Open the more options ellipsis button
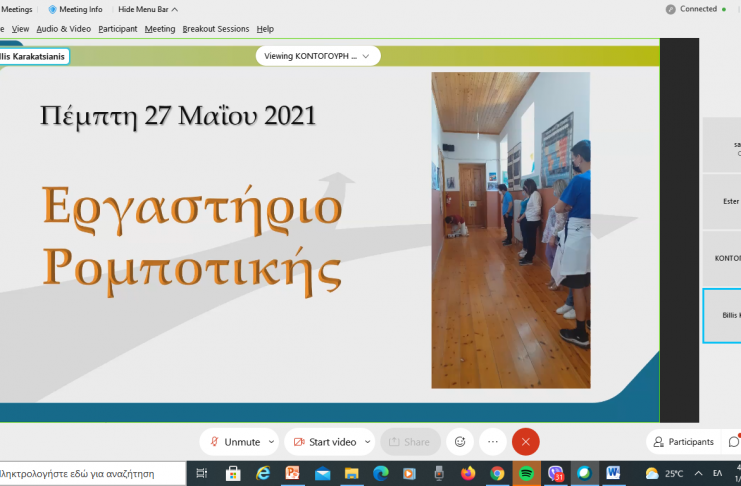Viewport: 741px width, 486px height. coord(492,442)
